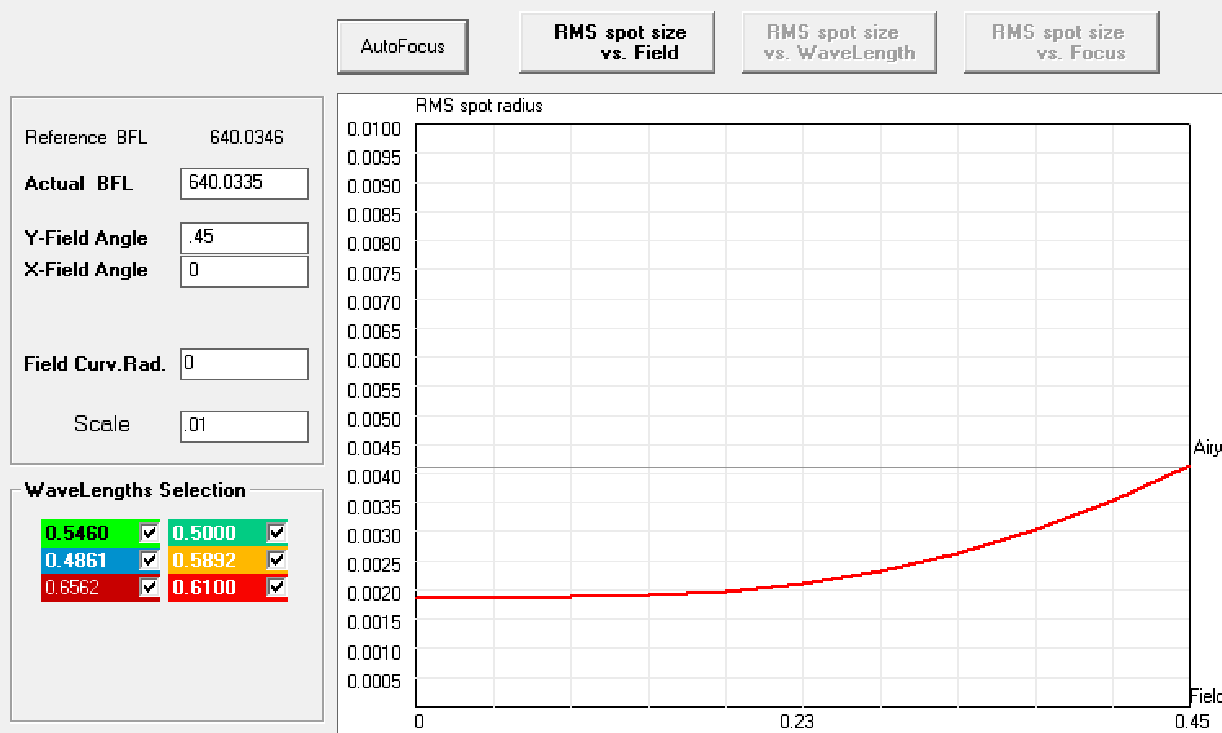Toggle the 0.6100 wavelength checkbox
This screenshot has width=1222, height=733.
click(x=276, y=588)
